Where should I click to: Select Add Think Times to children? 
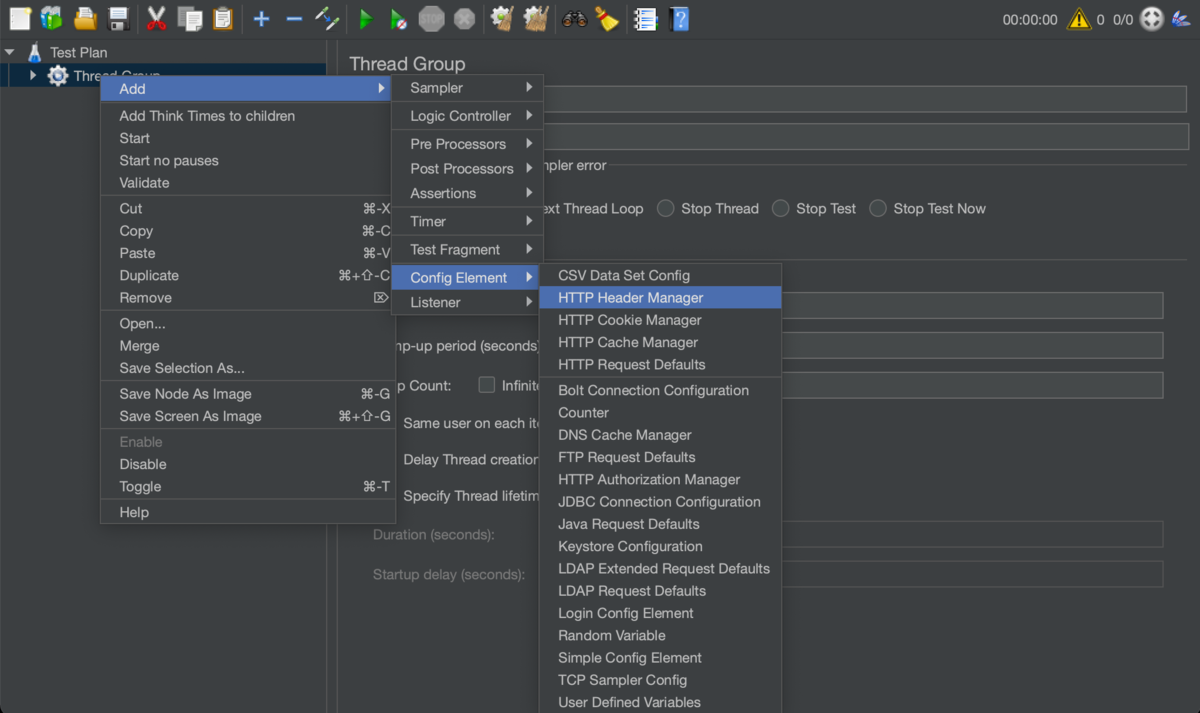coord(247,116)
